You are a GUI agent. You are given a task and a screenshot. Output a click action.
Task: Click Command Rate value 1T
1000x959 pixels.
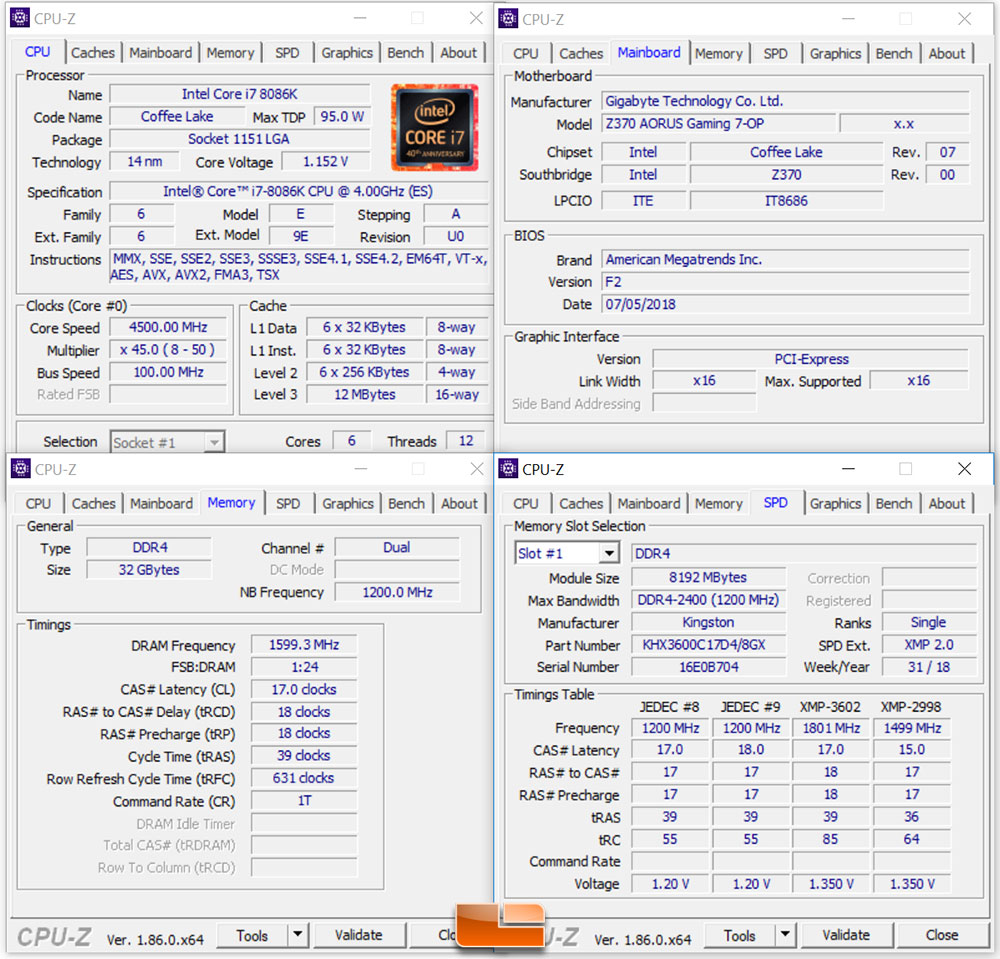[x=304, y=800]
